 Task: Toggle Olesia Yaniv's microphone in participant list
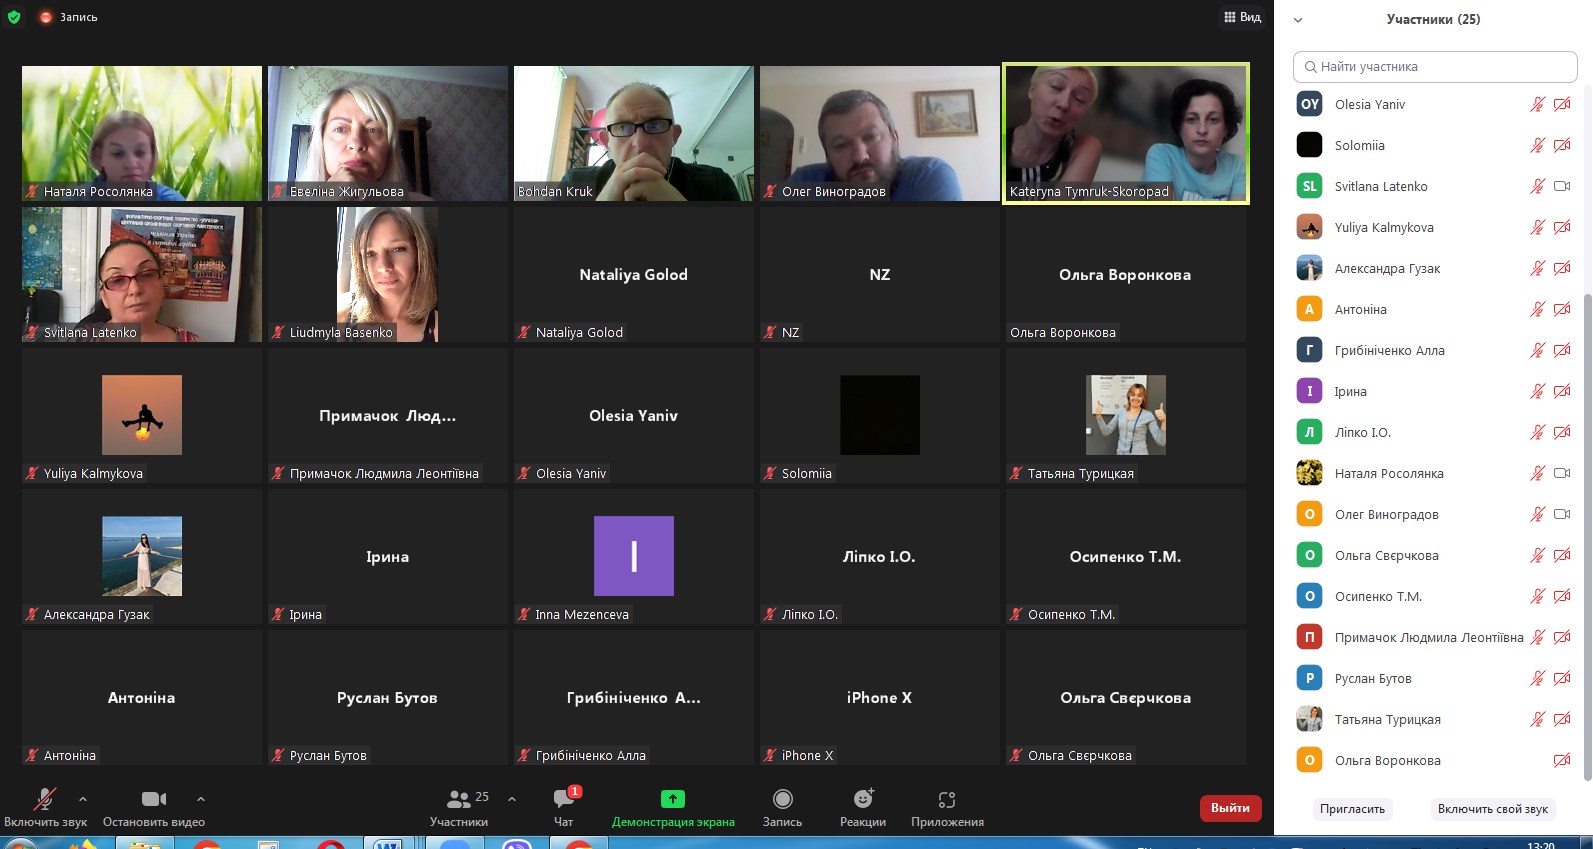point(1537,104)
